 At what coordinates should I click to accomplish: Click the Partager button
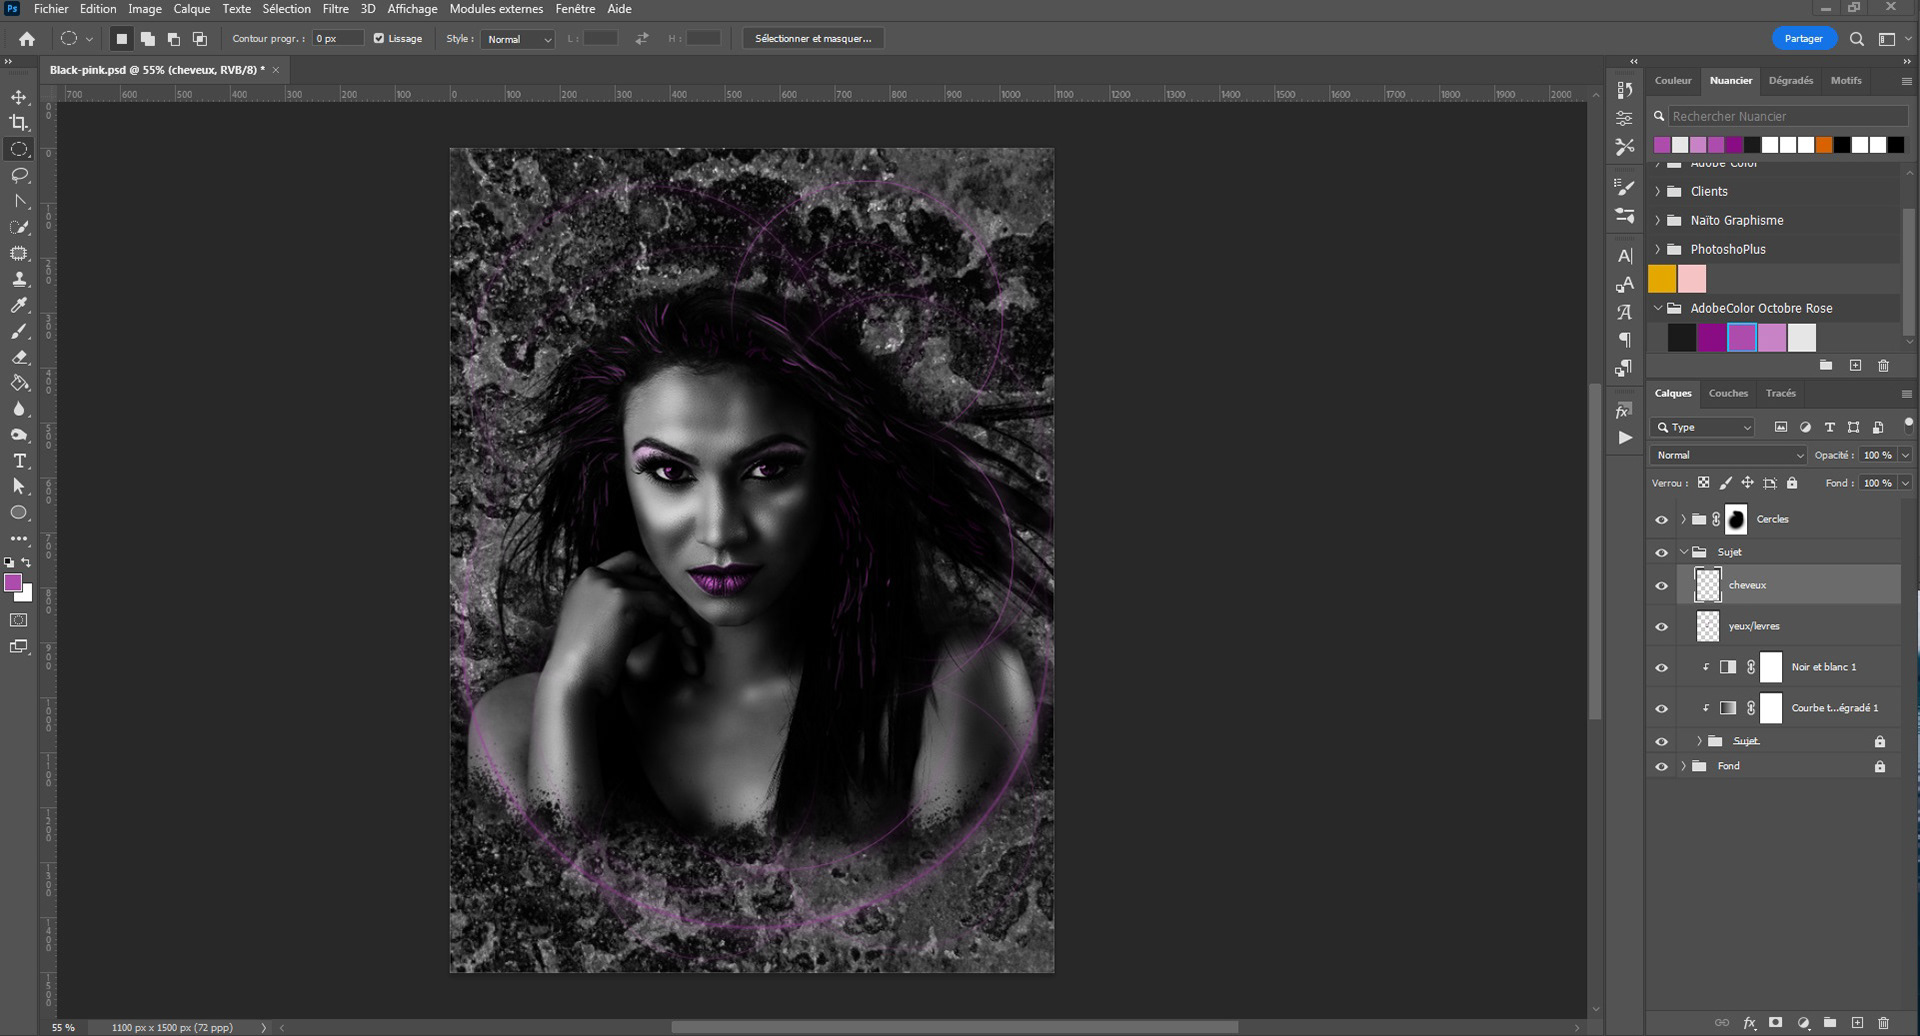pos(1803,39)
